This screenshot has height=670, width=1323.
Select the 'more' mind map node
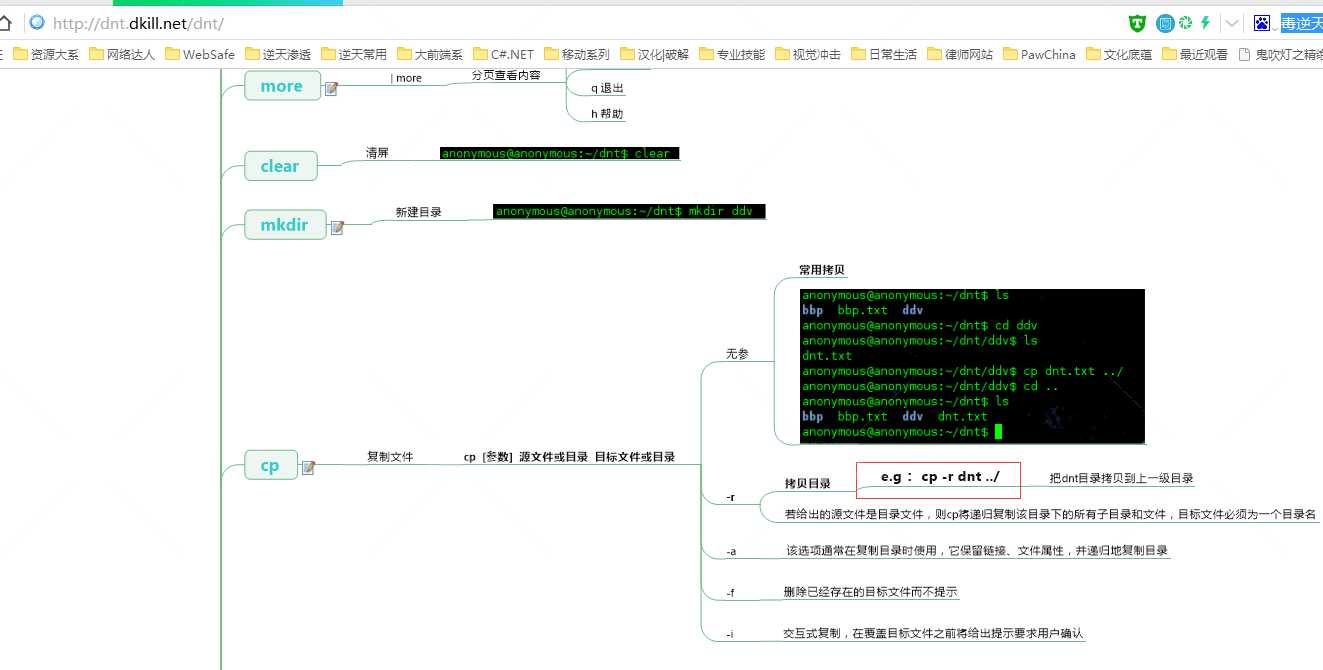point(281,86)
